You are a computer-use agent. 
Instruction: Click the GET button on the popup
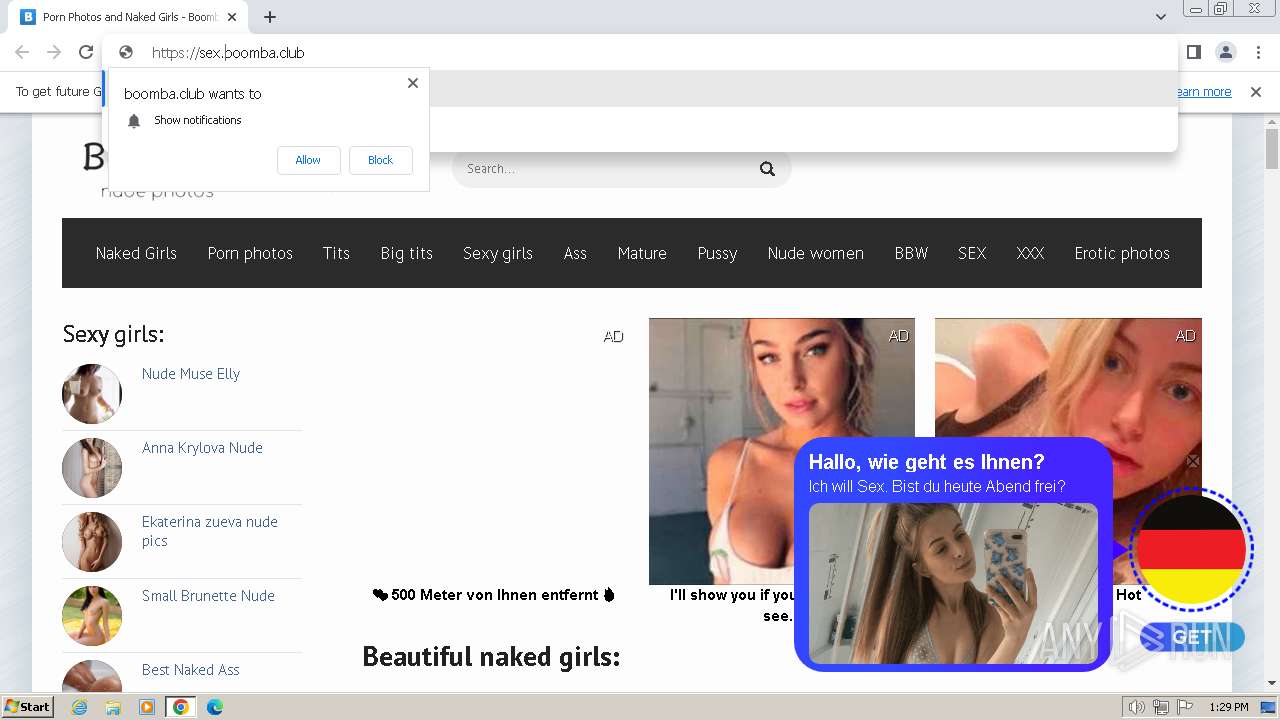pyautogui.click(x=1192, y=637)
